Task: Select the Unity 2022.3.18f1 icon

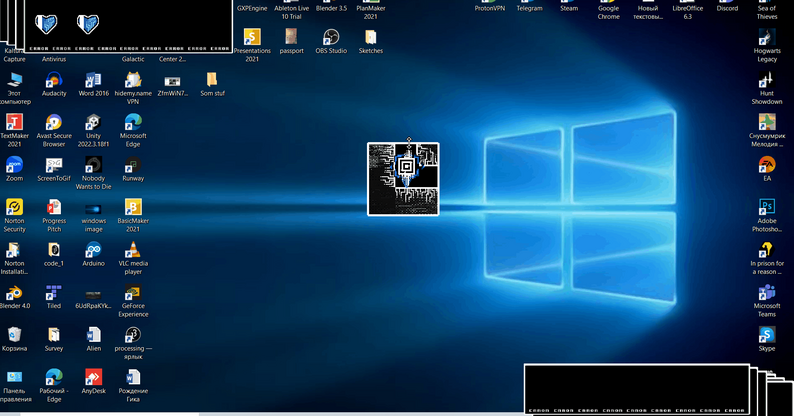Action: (93, 123)
